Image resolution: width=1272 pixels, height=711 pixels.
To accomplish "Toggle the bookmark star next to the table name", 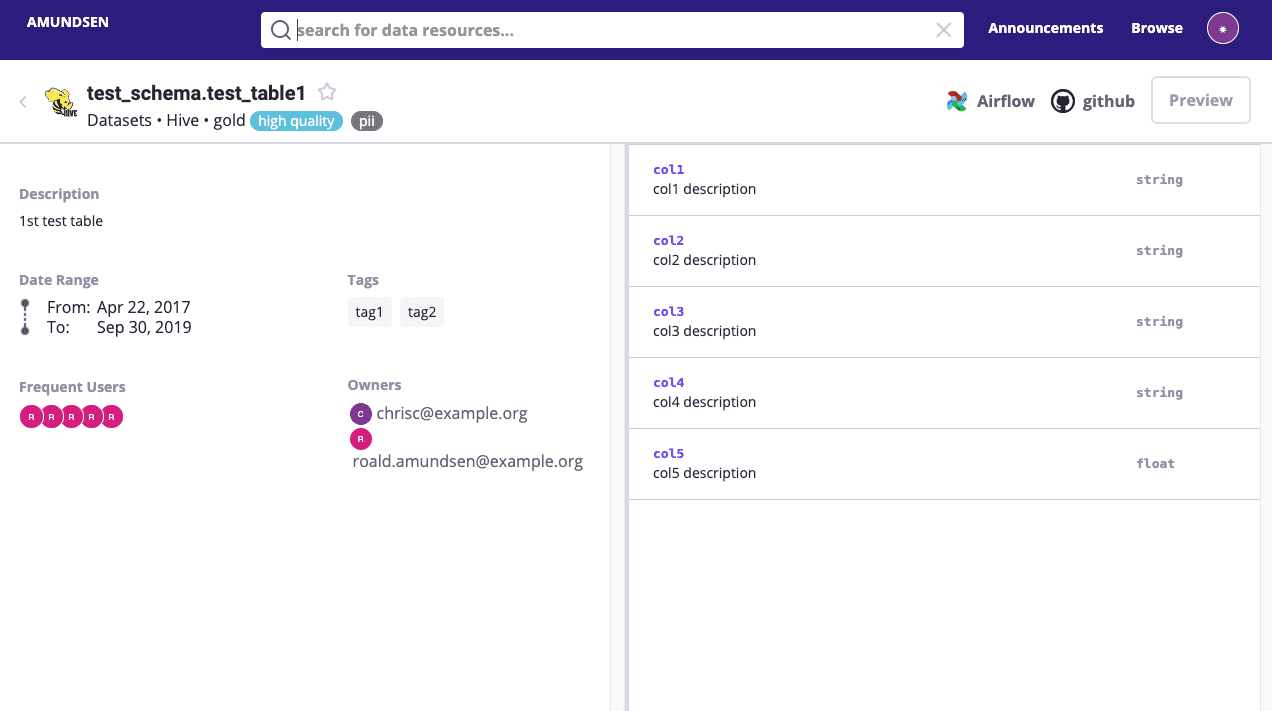I will 327,91.
